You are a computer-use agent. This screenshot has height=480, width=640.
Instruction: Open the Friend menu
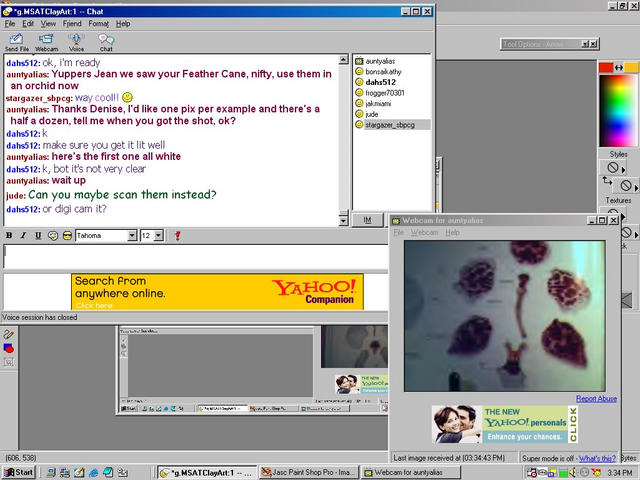tap(72, 24)
